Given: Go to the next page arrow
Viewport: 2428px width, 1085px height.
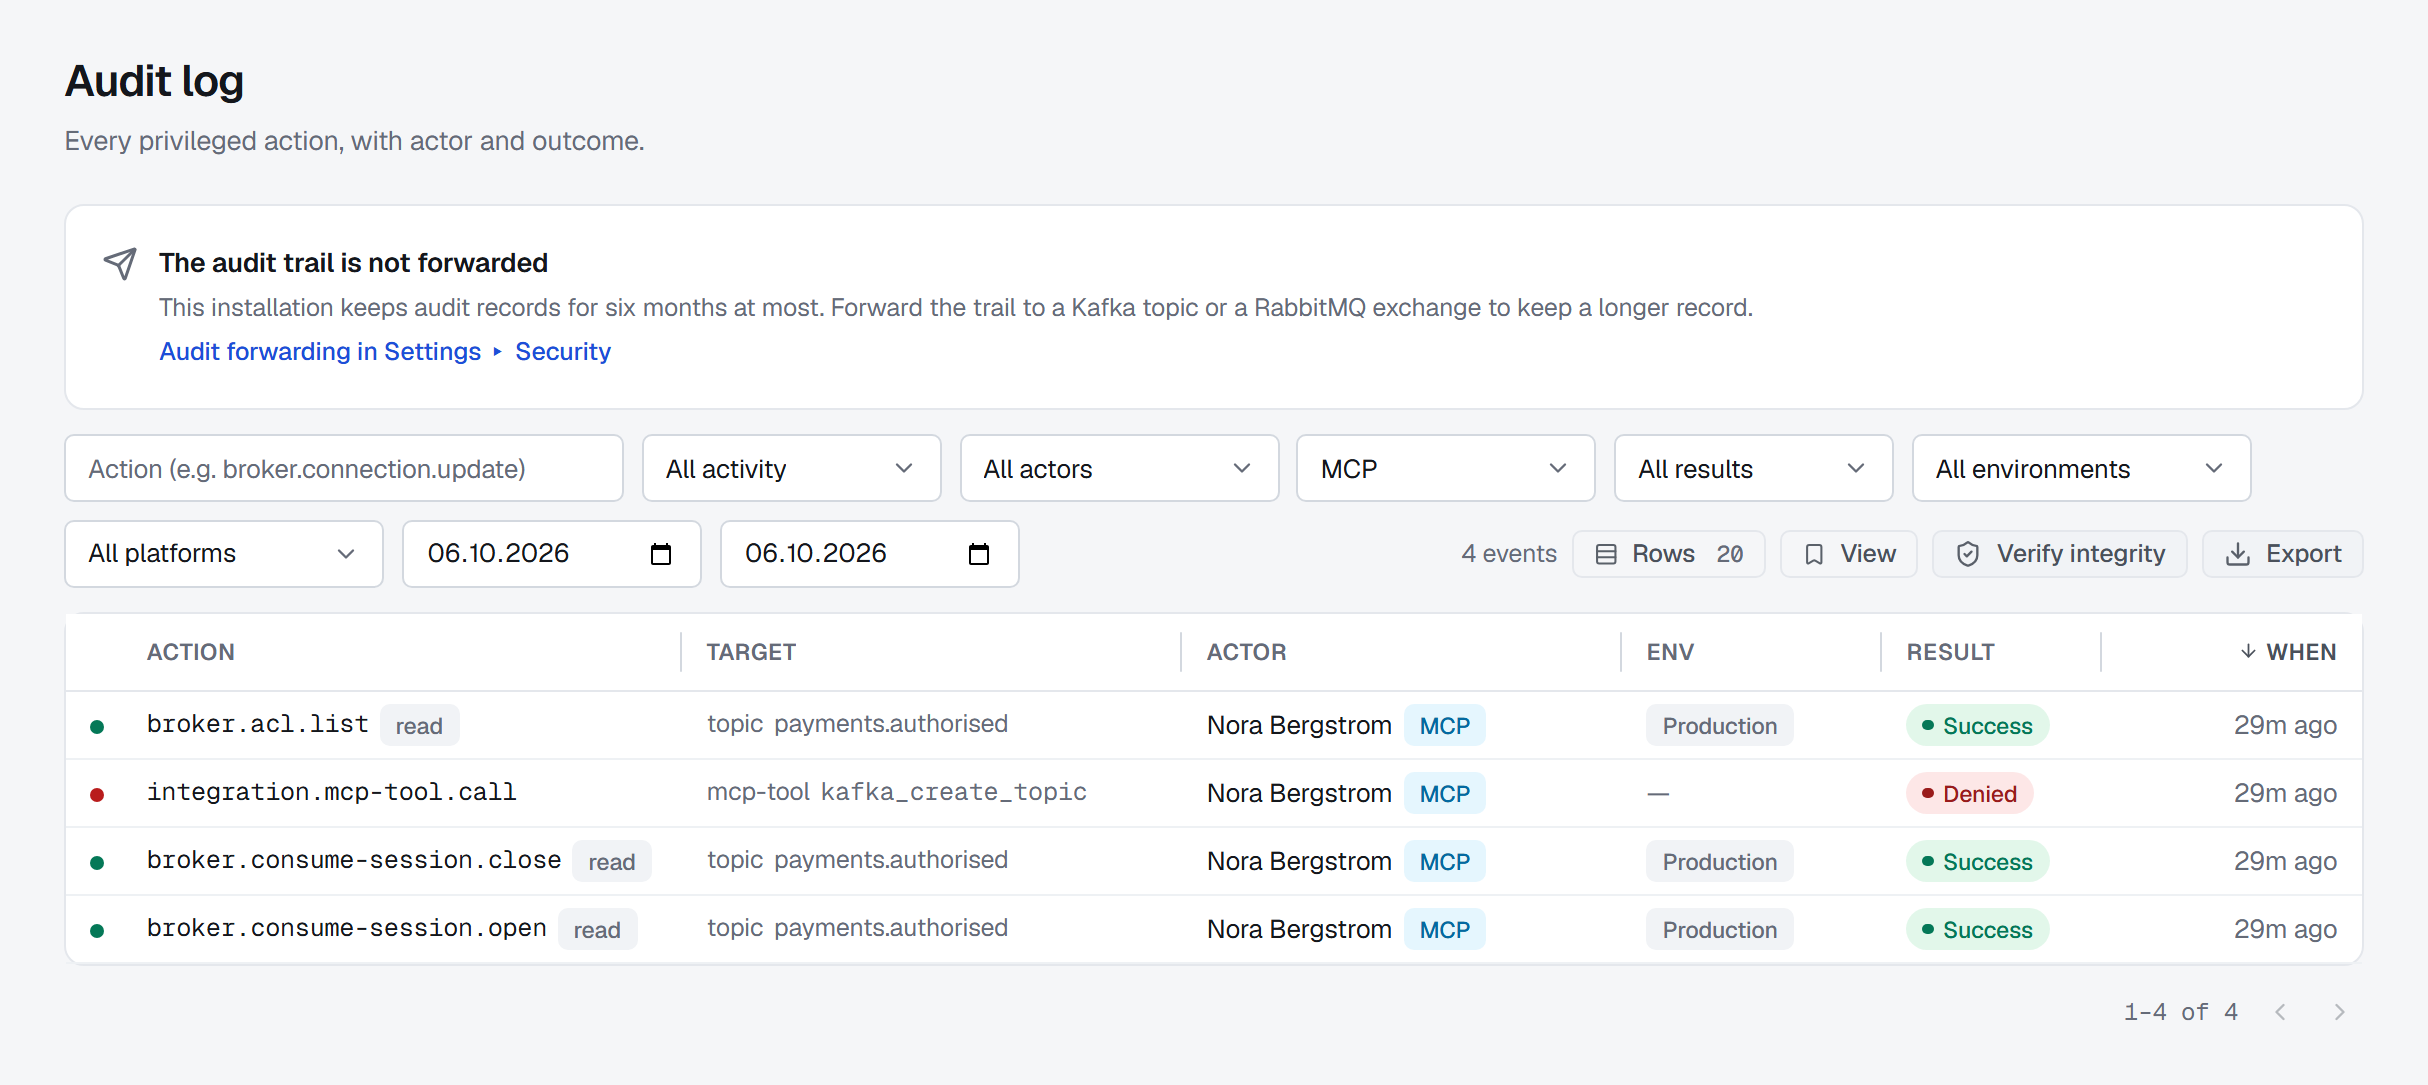Looking at the screenshot, I should pyautogui.click(x=2339, y=1012).
